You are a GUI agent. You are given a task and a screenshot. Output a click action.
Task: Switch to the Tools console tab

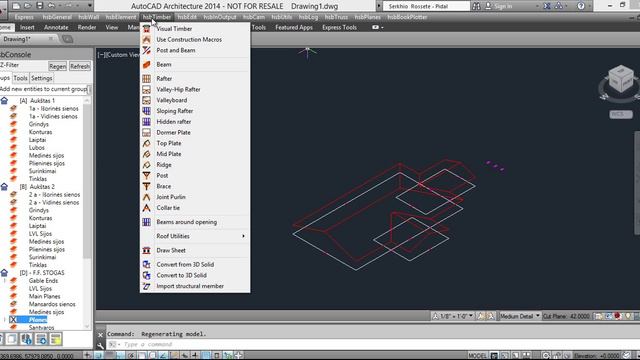(20, 78)
